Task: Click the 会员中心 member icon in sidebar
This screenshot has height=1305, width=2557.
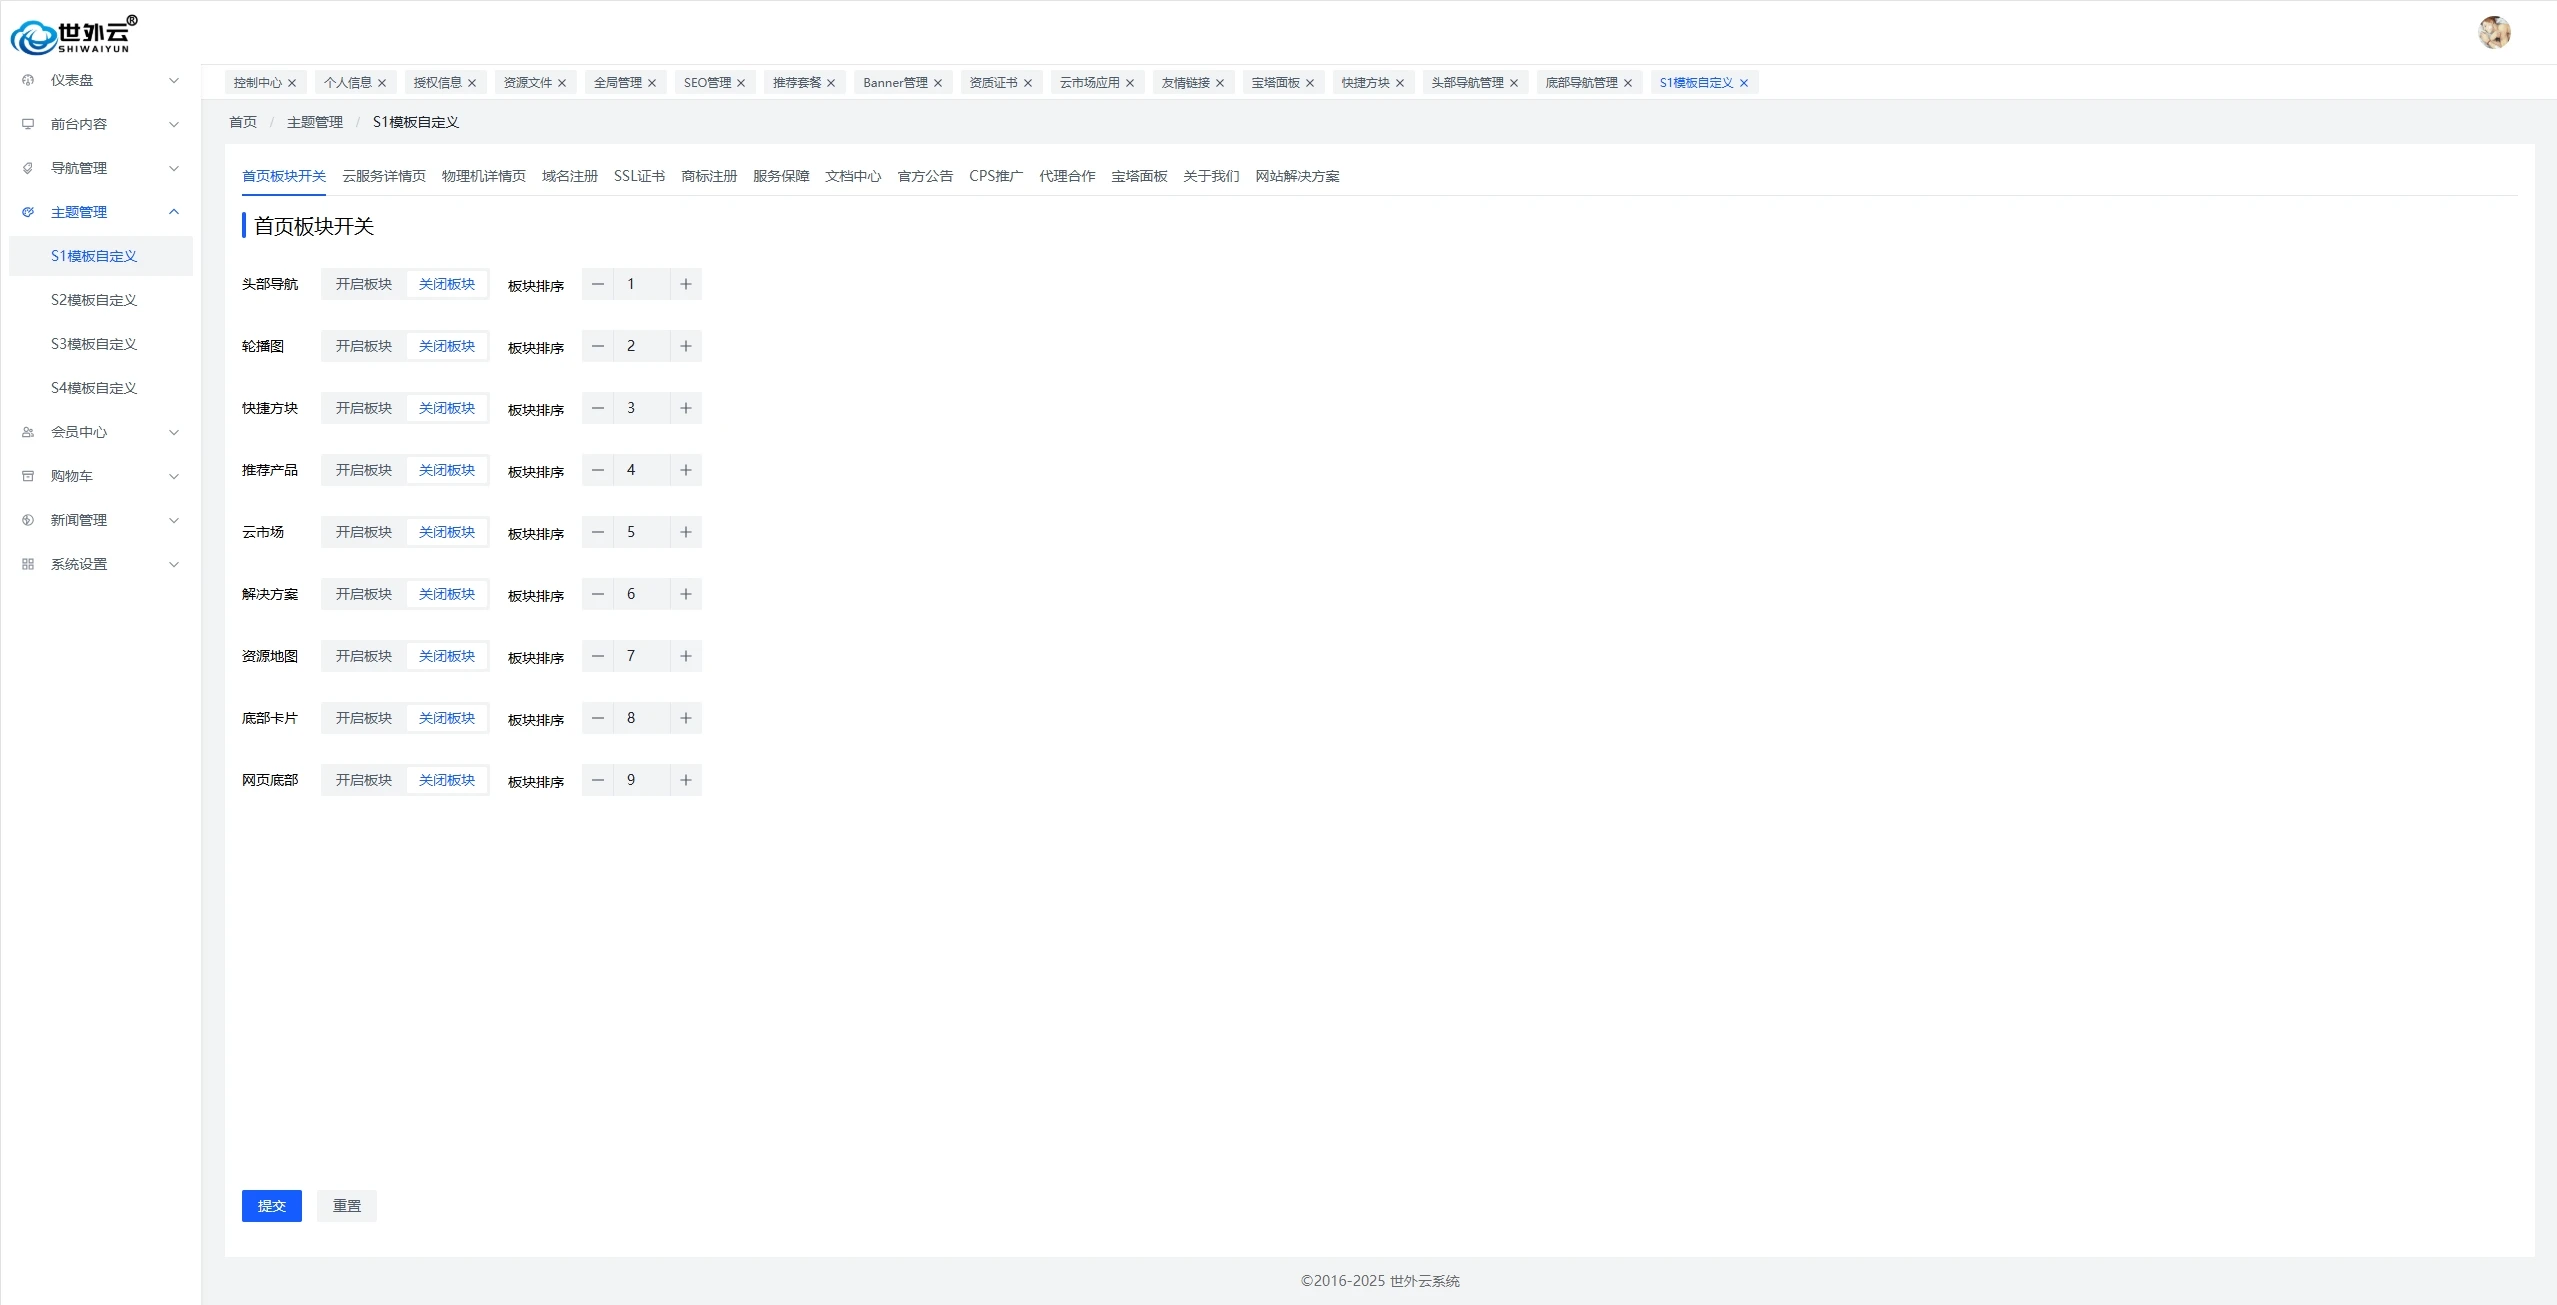Action: coord(28,432)
